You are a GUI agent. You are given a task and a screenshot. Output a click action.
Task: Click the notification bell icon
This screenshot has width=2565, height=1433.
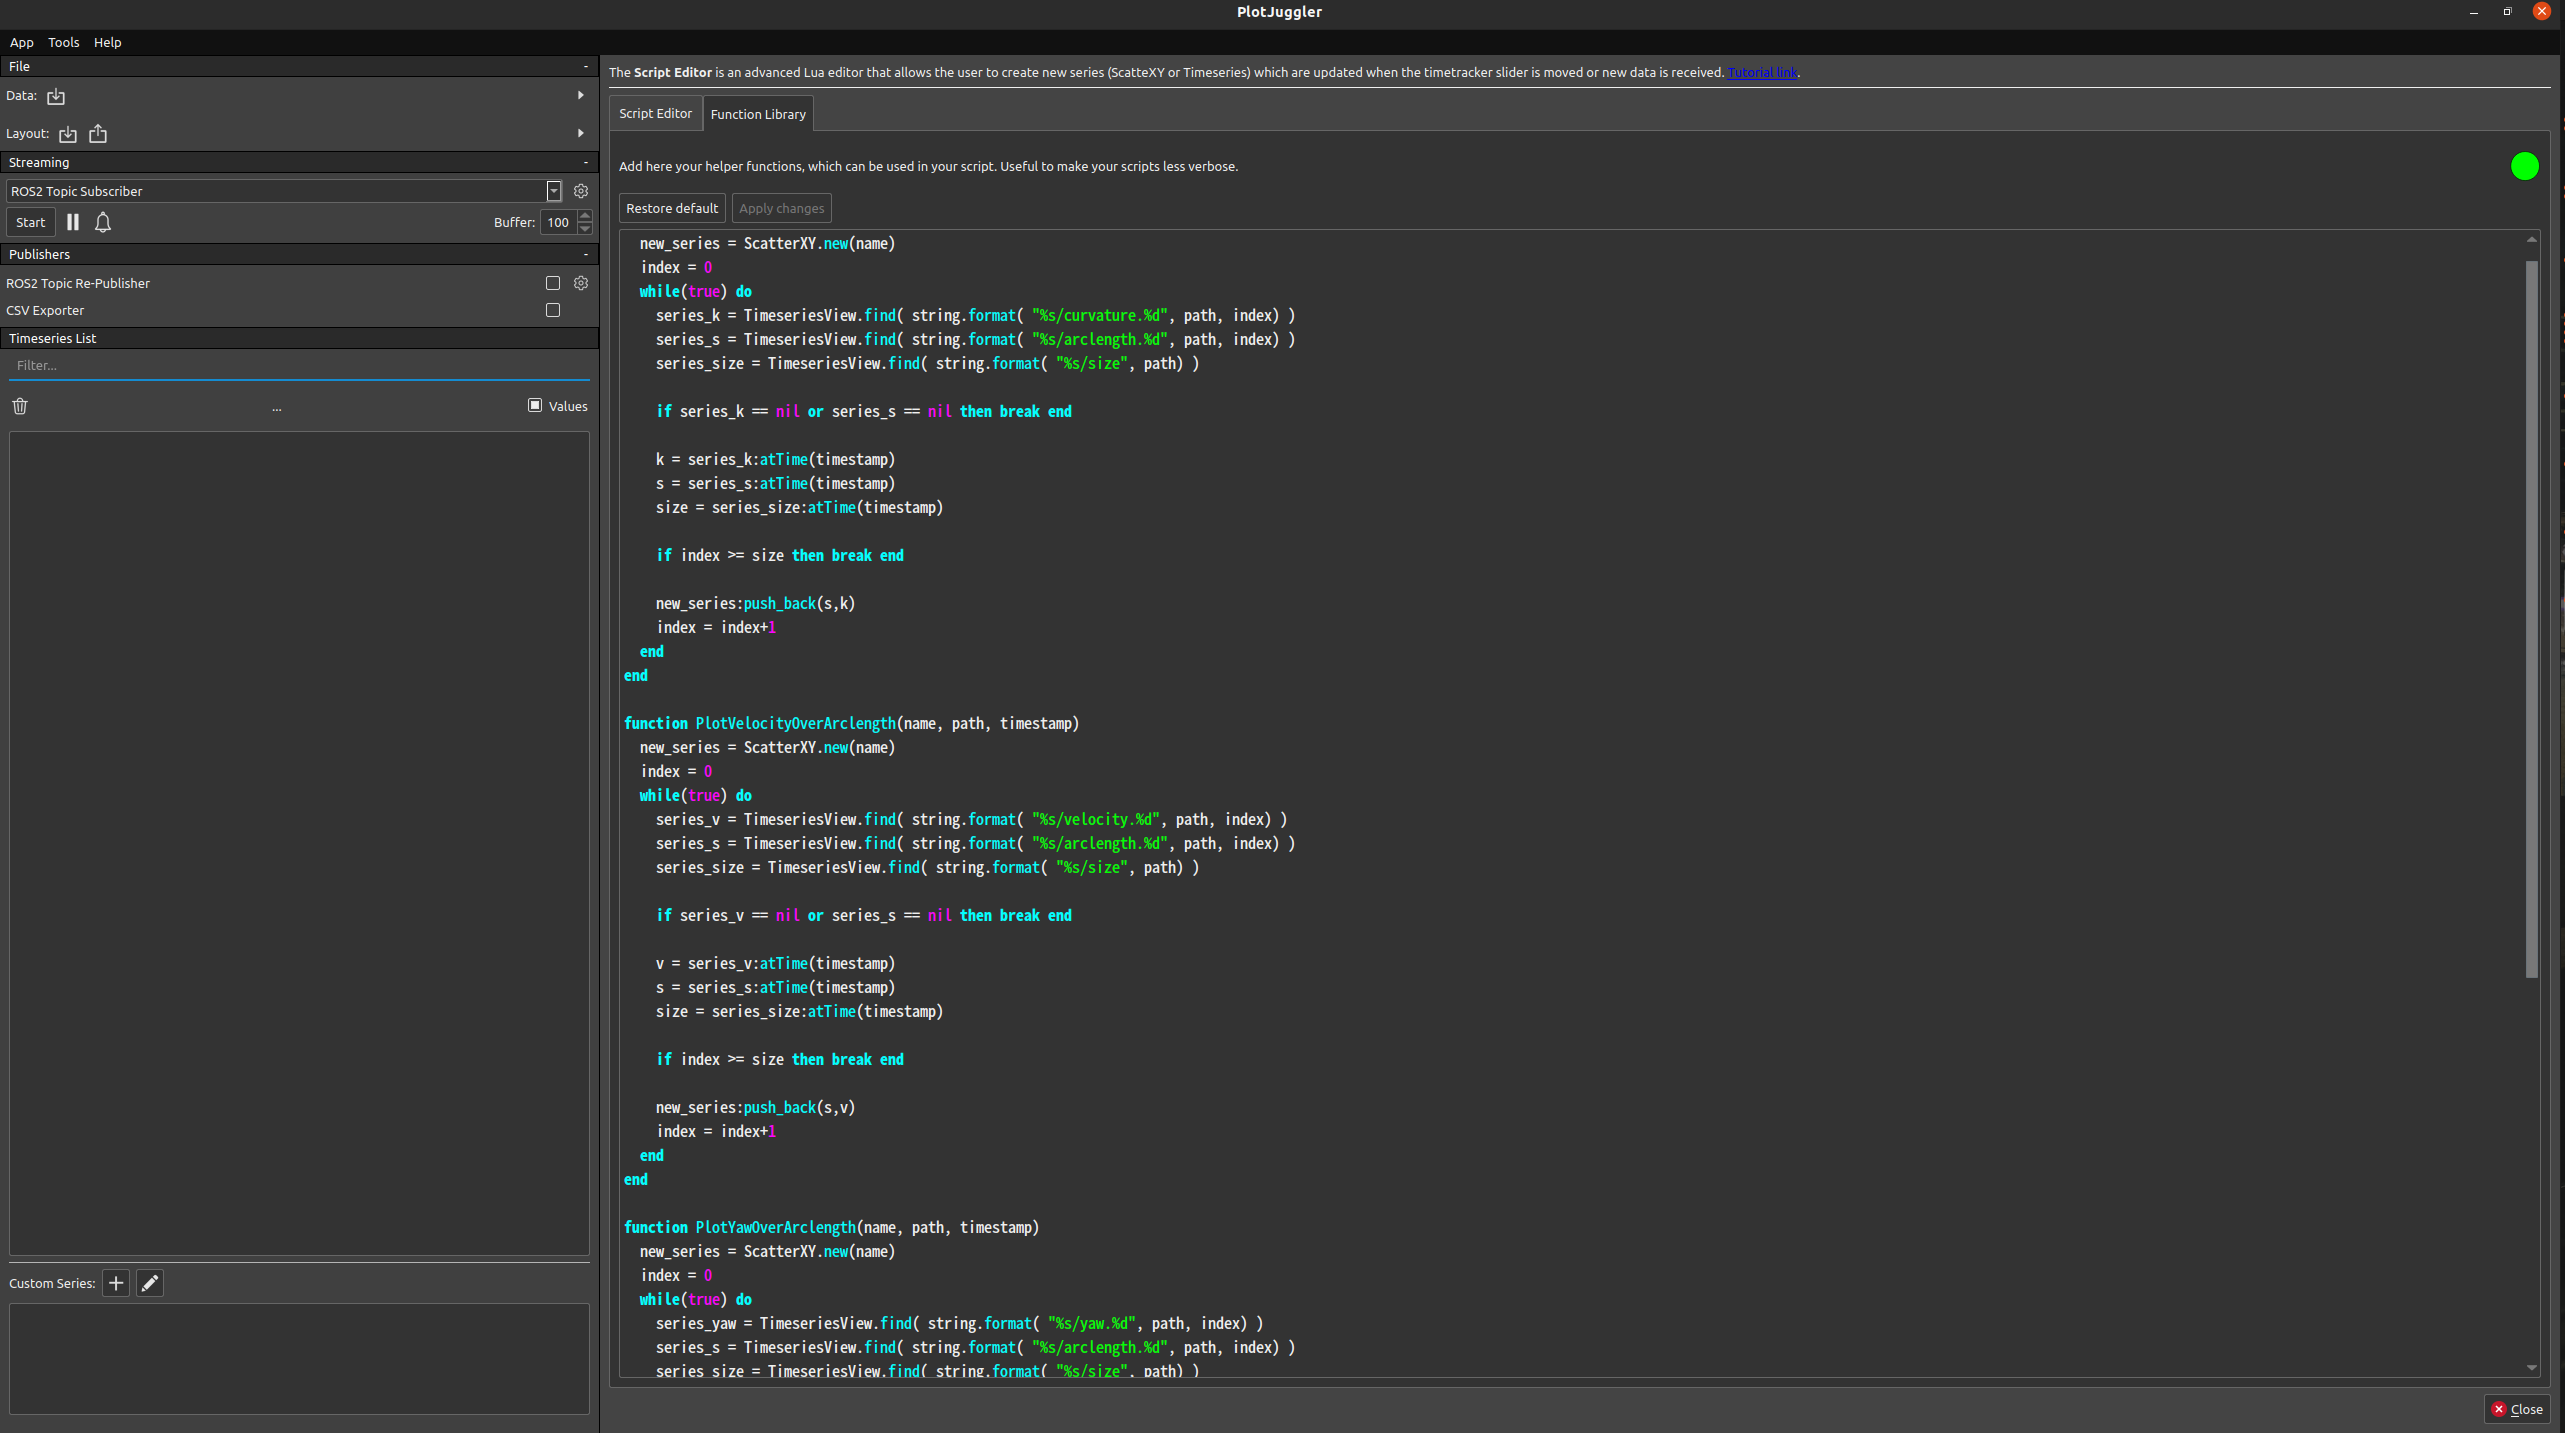(x=103, y=222)
